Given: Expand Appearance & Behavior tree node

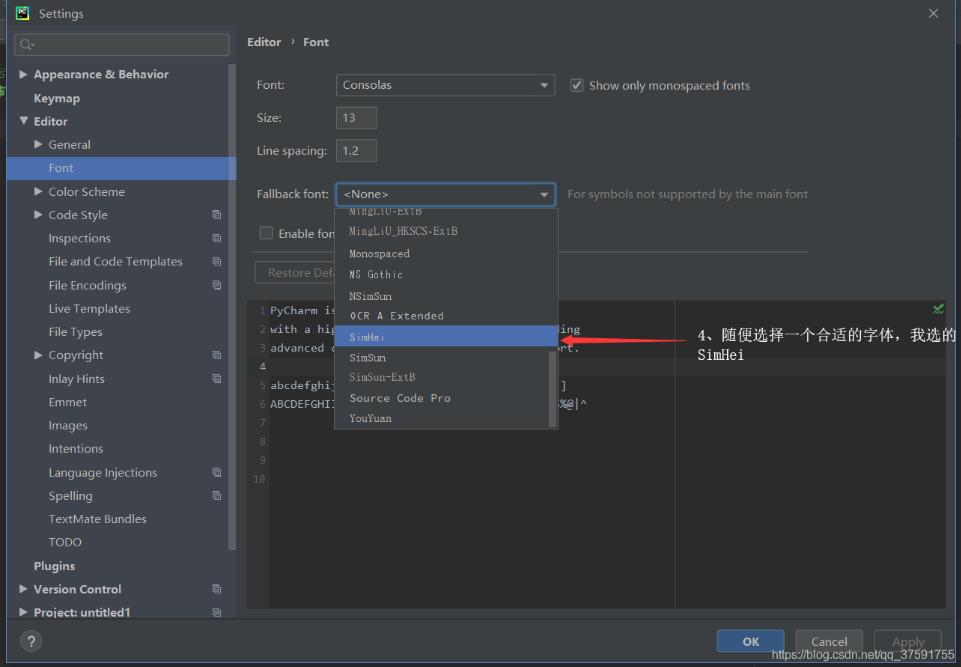Looking at the screenshot, I should pos(24,74).
